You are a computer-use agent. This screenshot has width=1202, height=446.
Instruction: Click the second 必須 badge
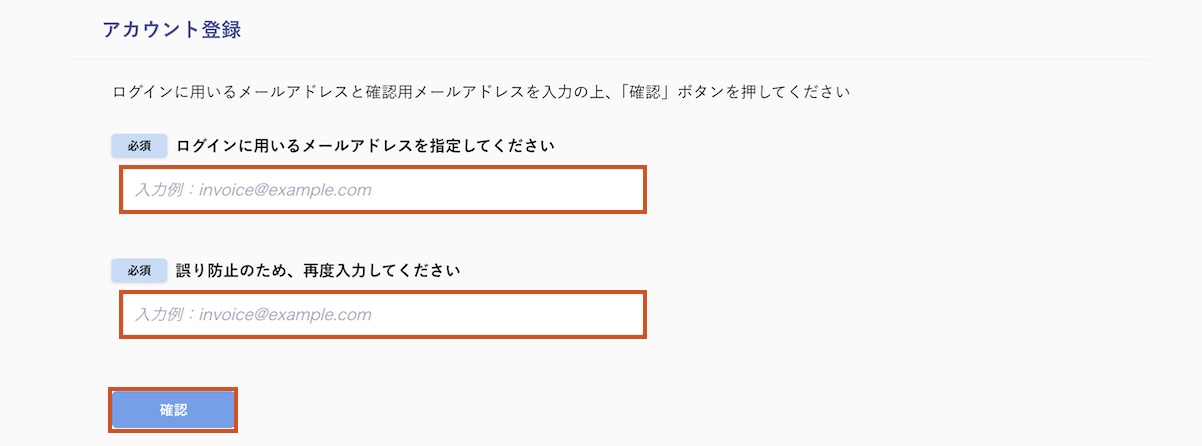[x=139, y=270]
